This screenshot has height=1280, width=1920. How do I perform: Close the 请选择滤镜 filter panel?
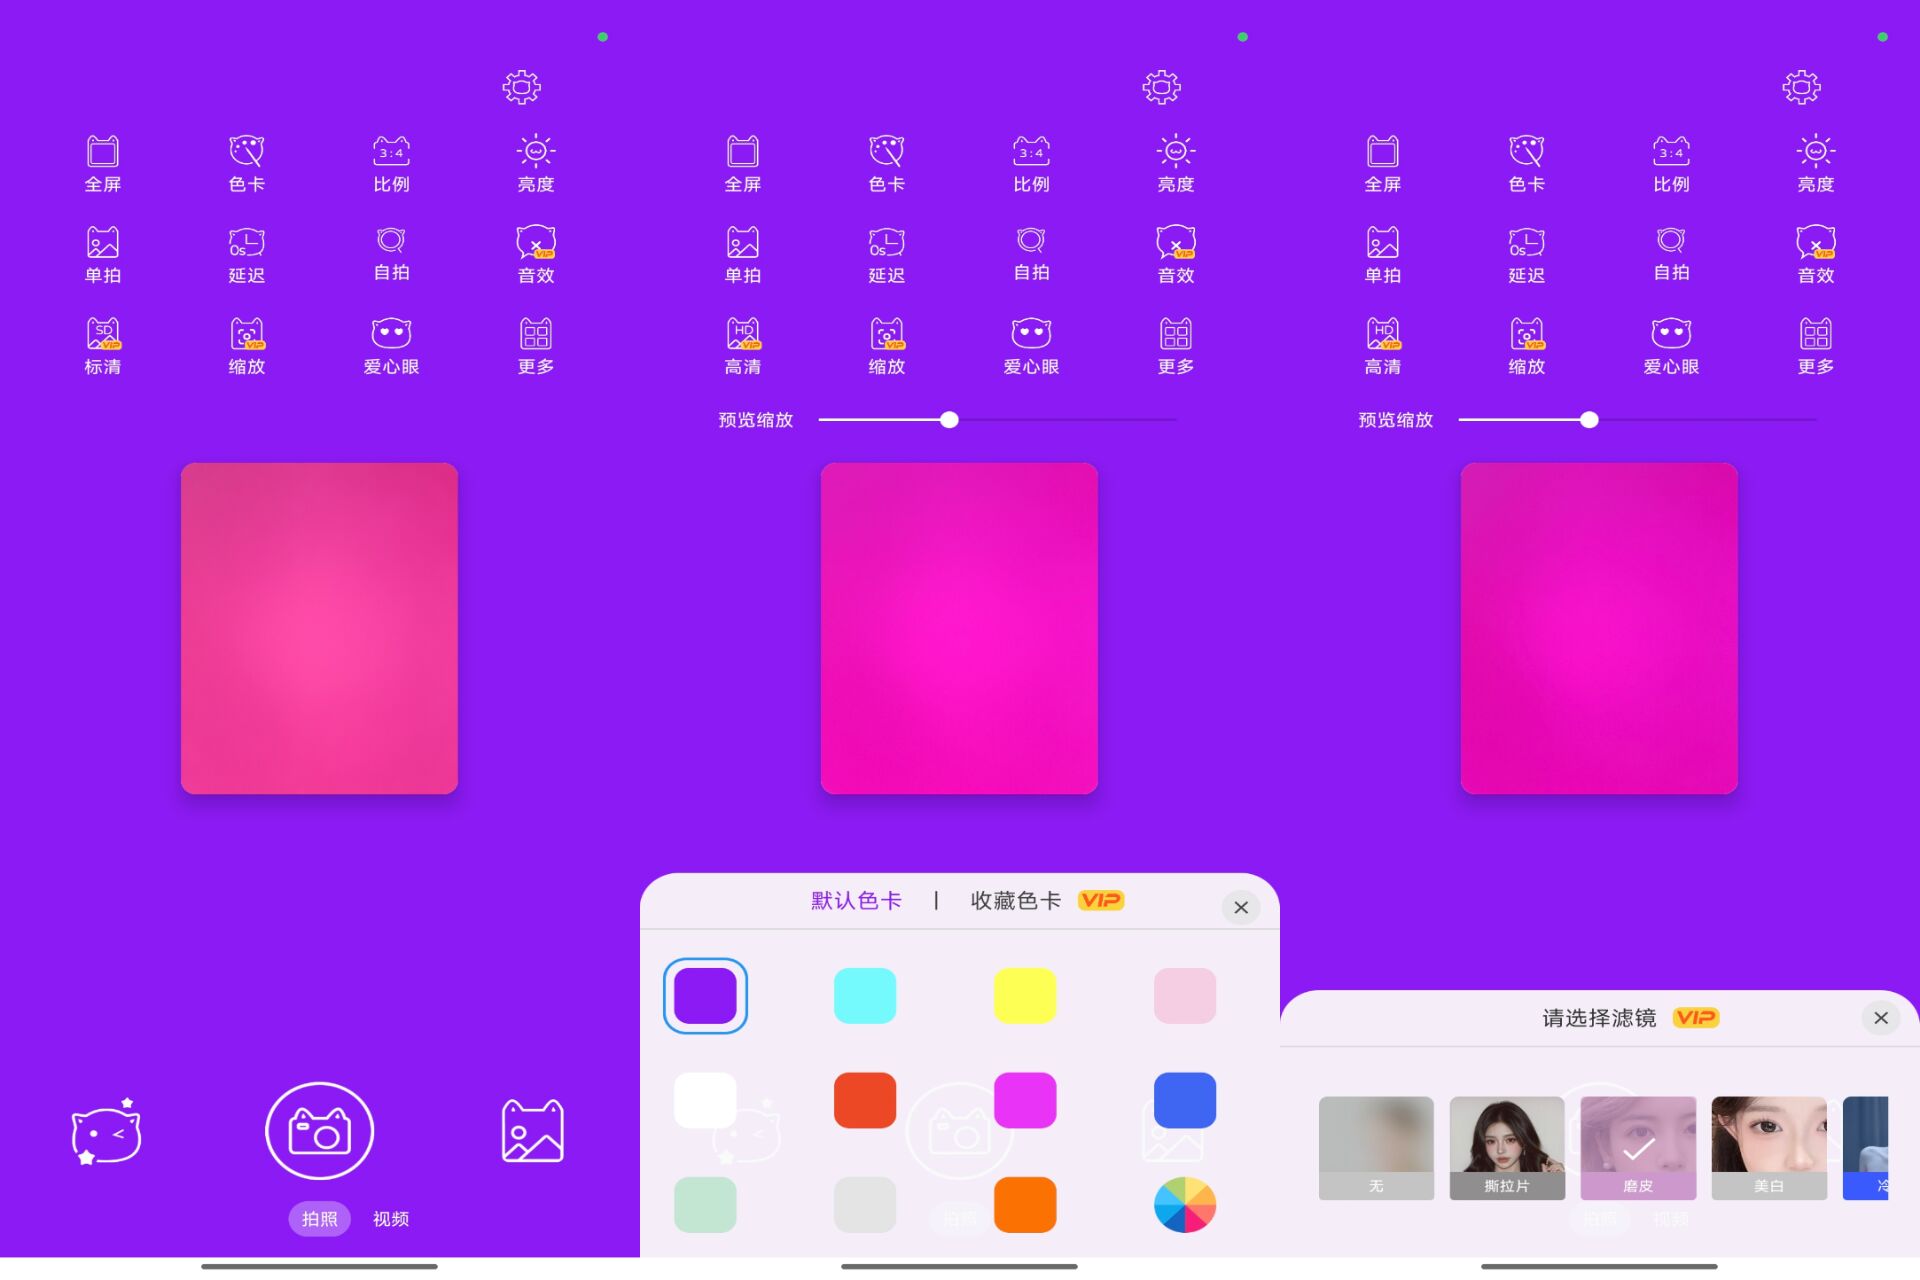click(1880, 1018)
